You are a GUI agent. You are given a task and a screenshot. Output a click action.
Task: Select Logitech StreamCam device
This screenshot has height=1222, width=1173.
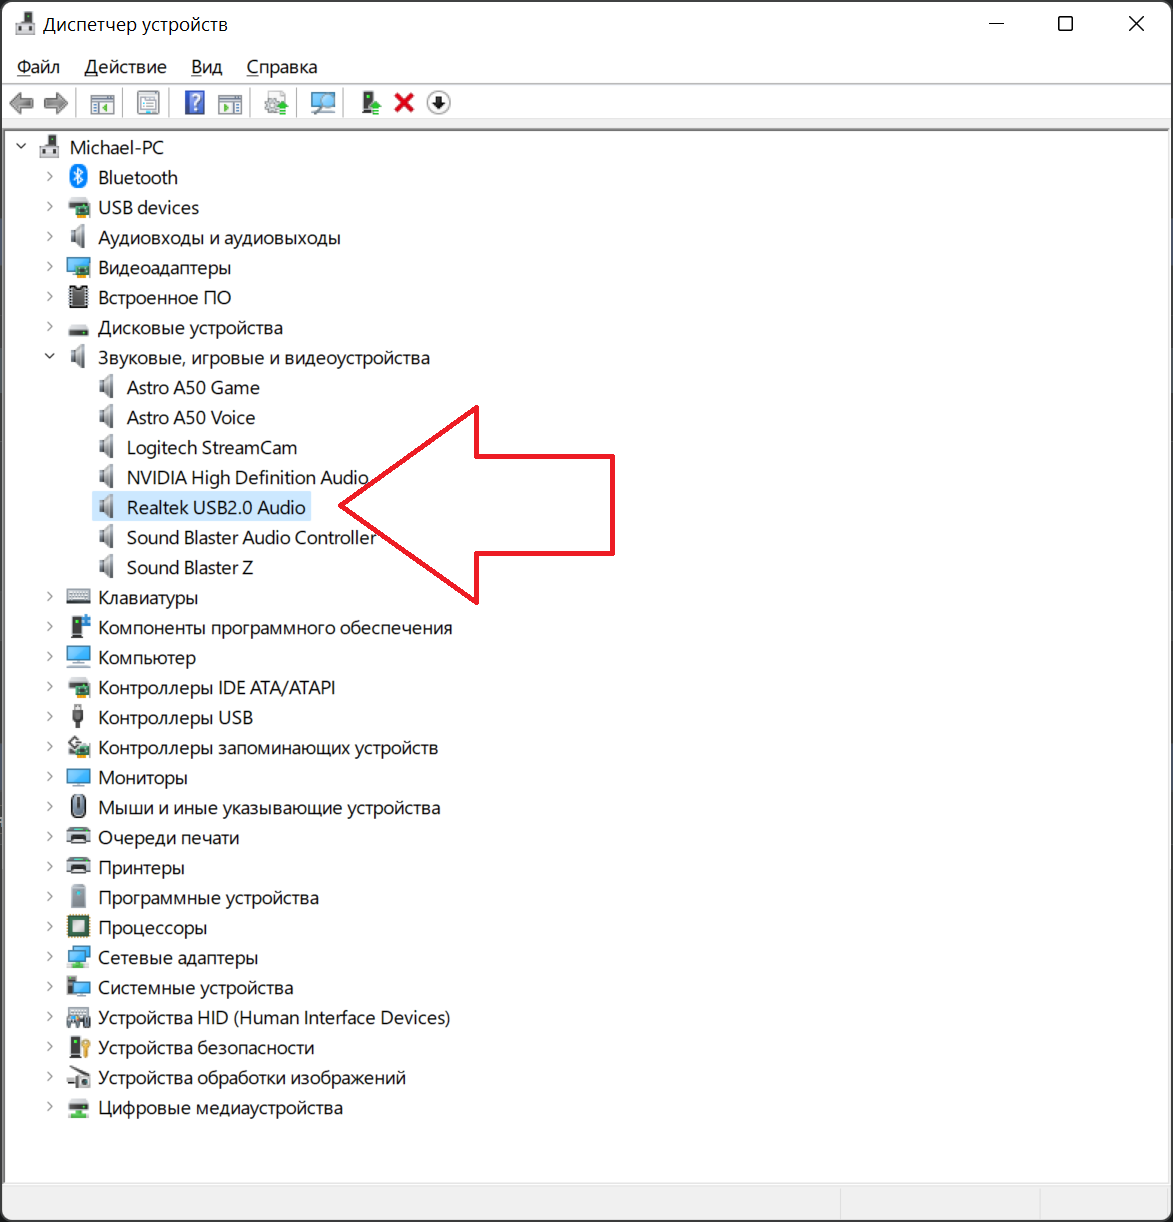(212, 448)
